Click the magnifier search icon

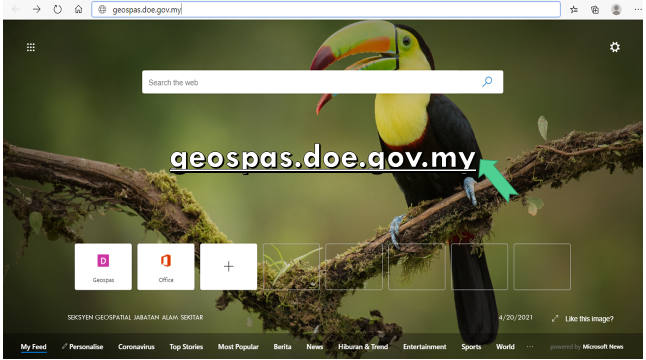pos(487,82)
